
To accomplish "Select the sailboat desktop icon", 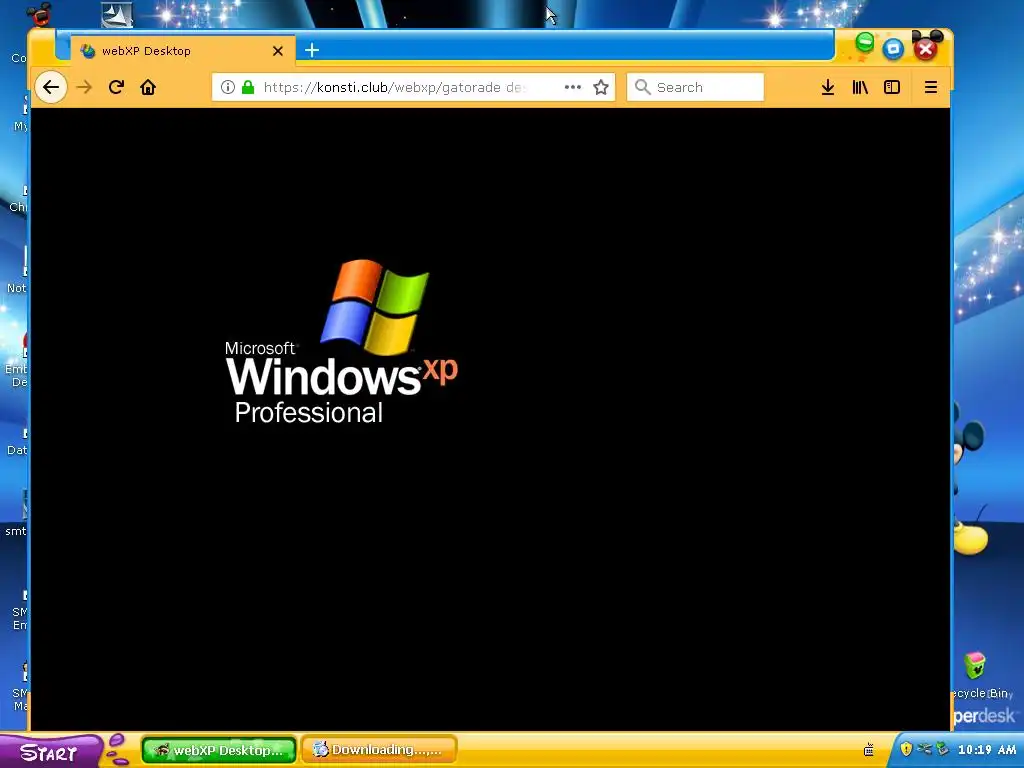I will [x=117, y=15].
